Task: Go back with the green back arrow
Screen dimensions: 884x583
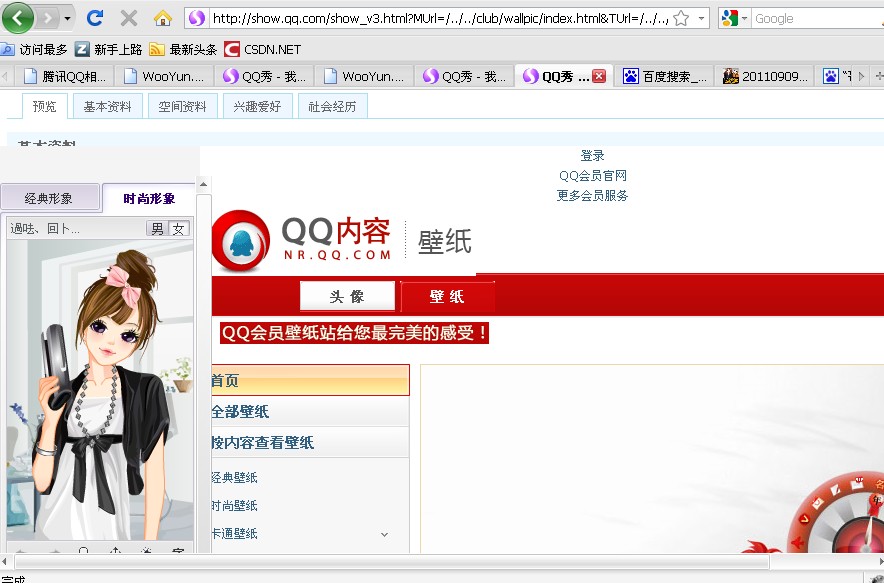Action: 17,18
